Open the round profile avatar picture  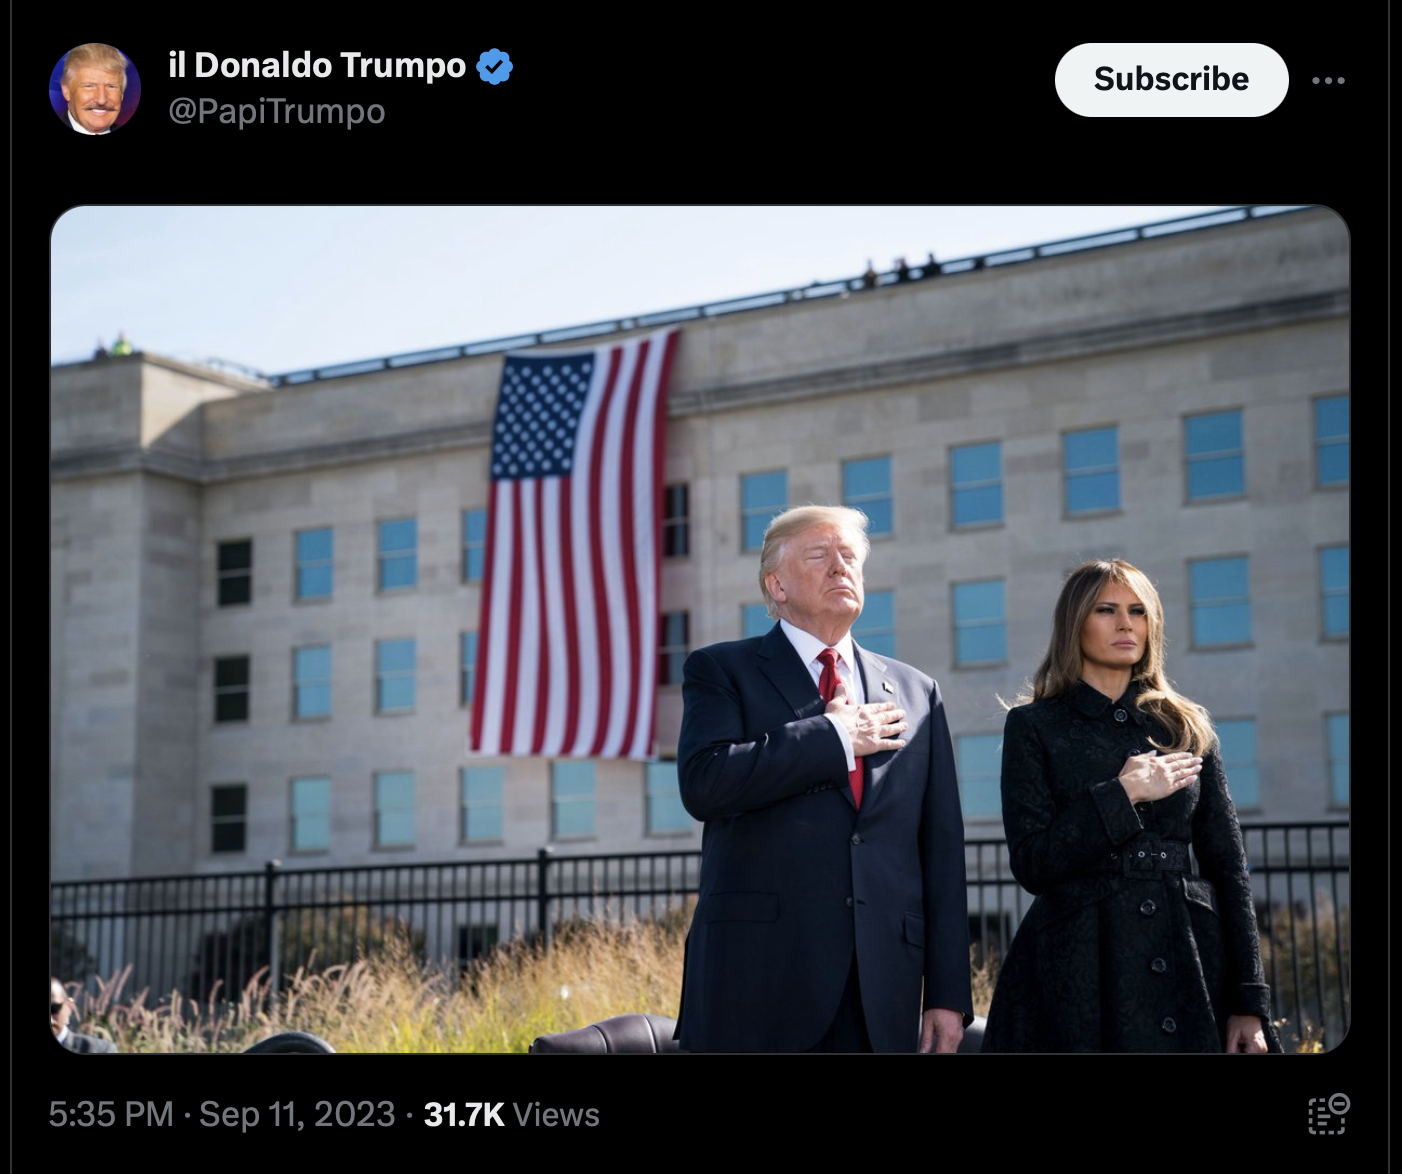click(x=95, y=88)
